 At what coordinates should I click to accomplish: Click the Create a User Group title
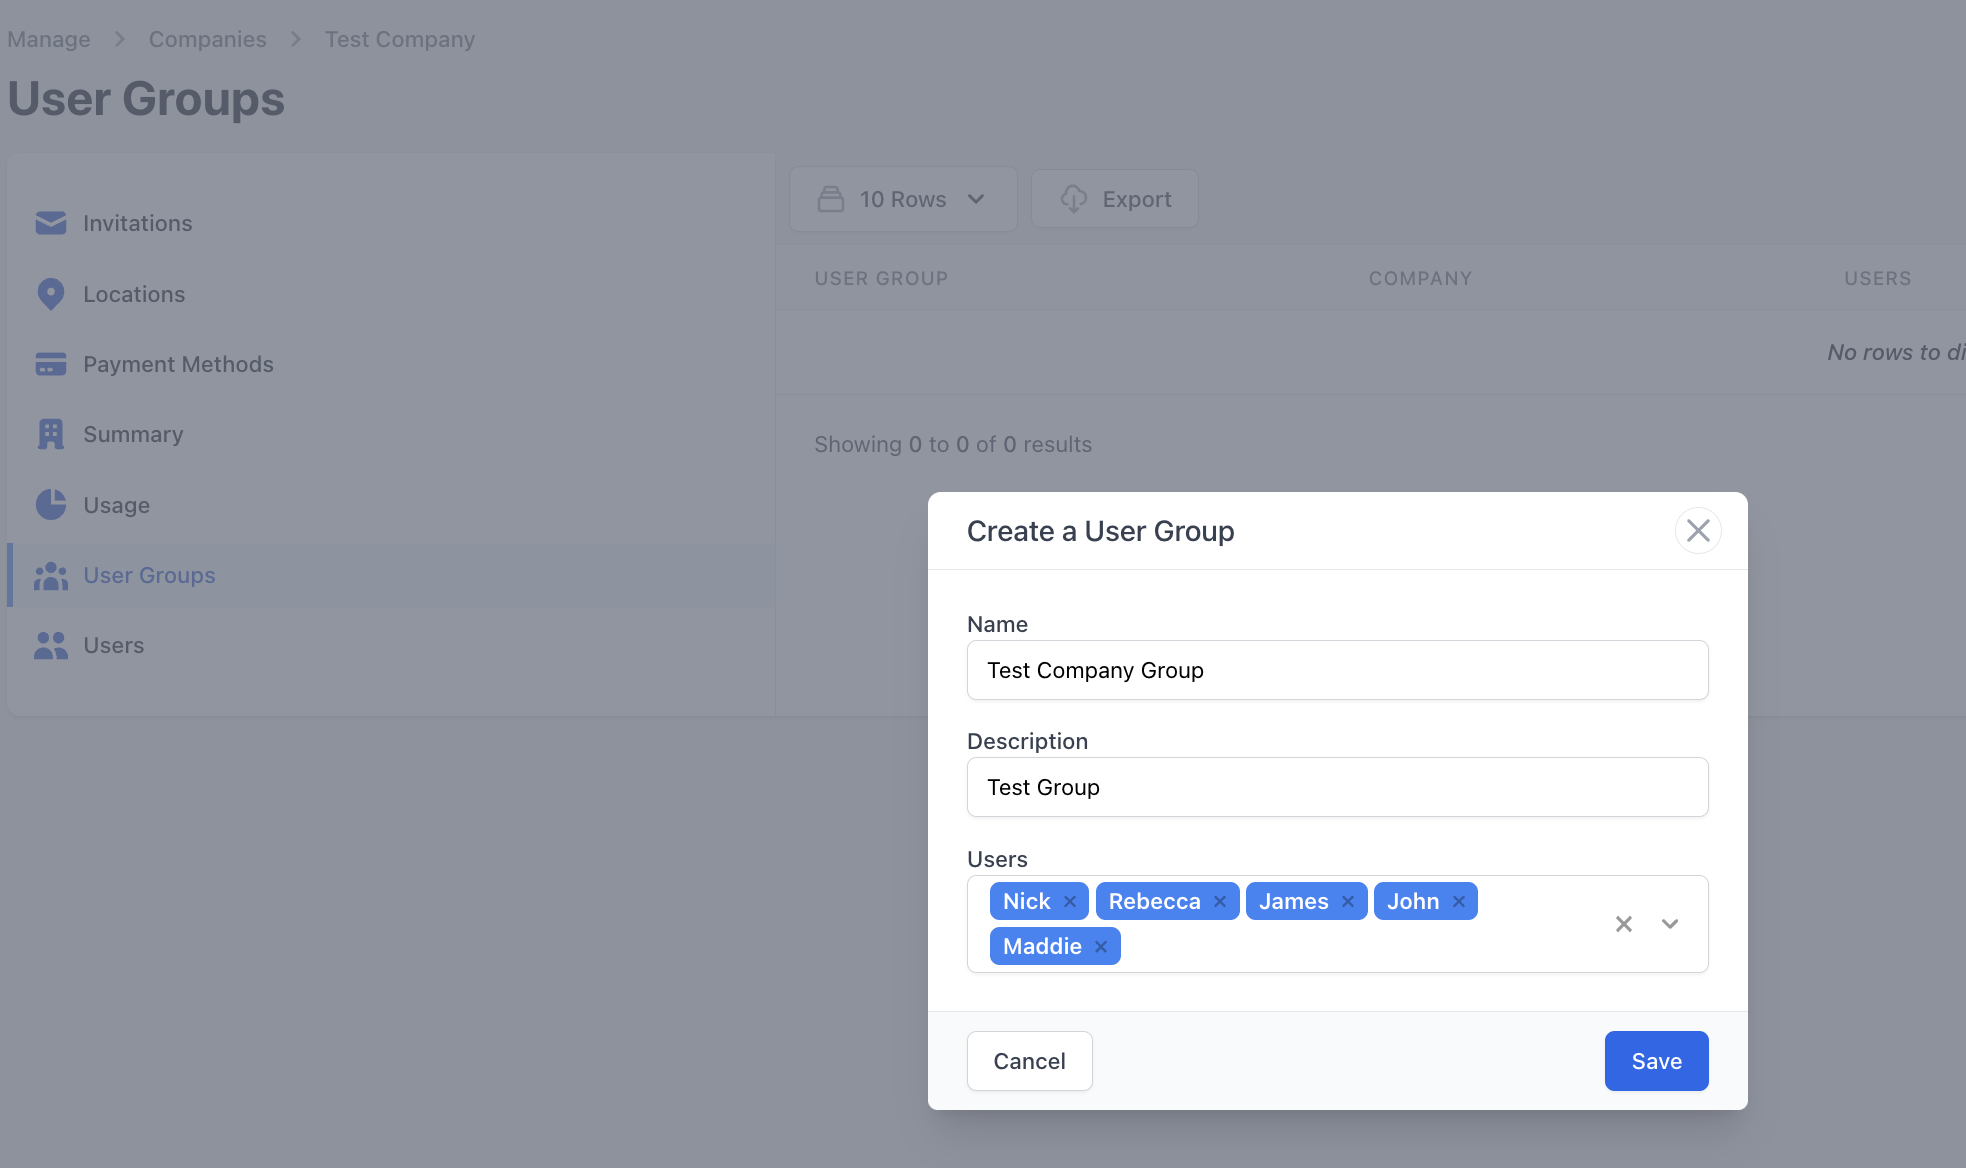click(x=1100, y=532)
